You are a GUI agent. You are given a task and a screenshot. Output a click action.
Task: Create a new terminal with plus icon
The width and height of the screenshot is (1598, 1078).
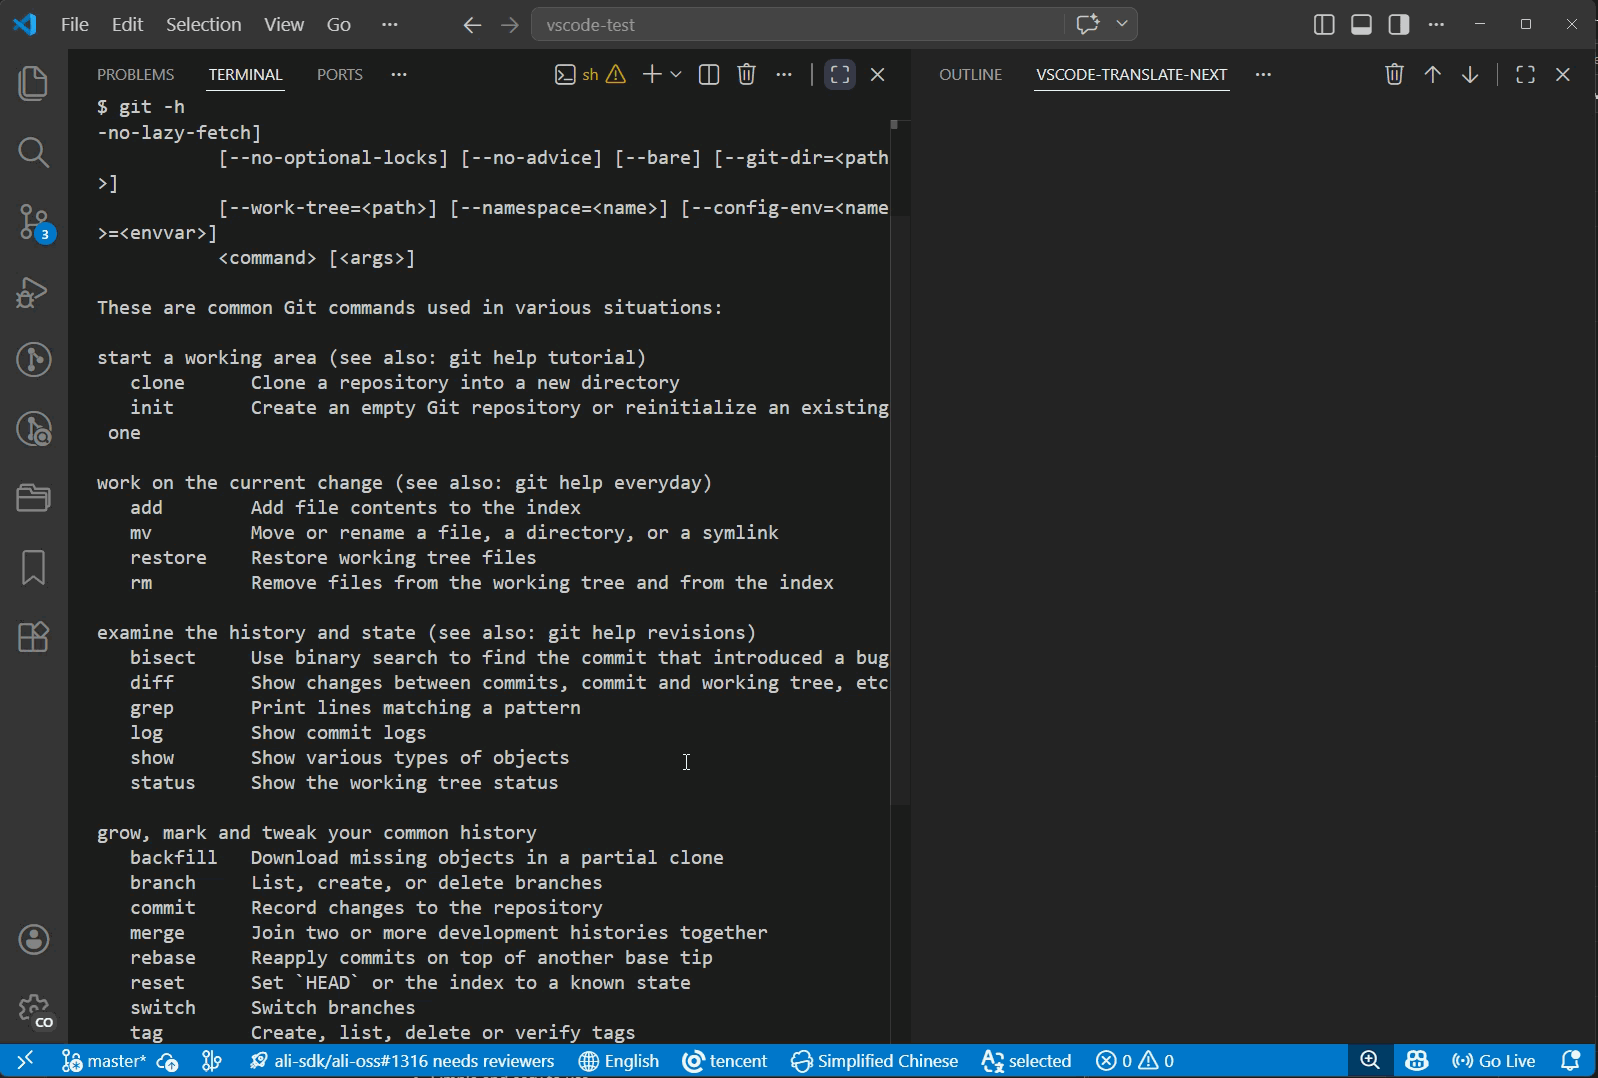click(x=652, y=74)
